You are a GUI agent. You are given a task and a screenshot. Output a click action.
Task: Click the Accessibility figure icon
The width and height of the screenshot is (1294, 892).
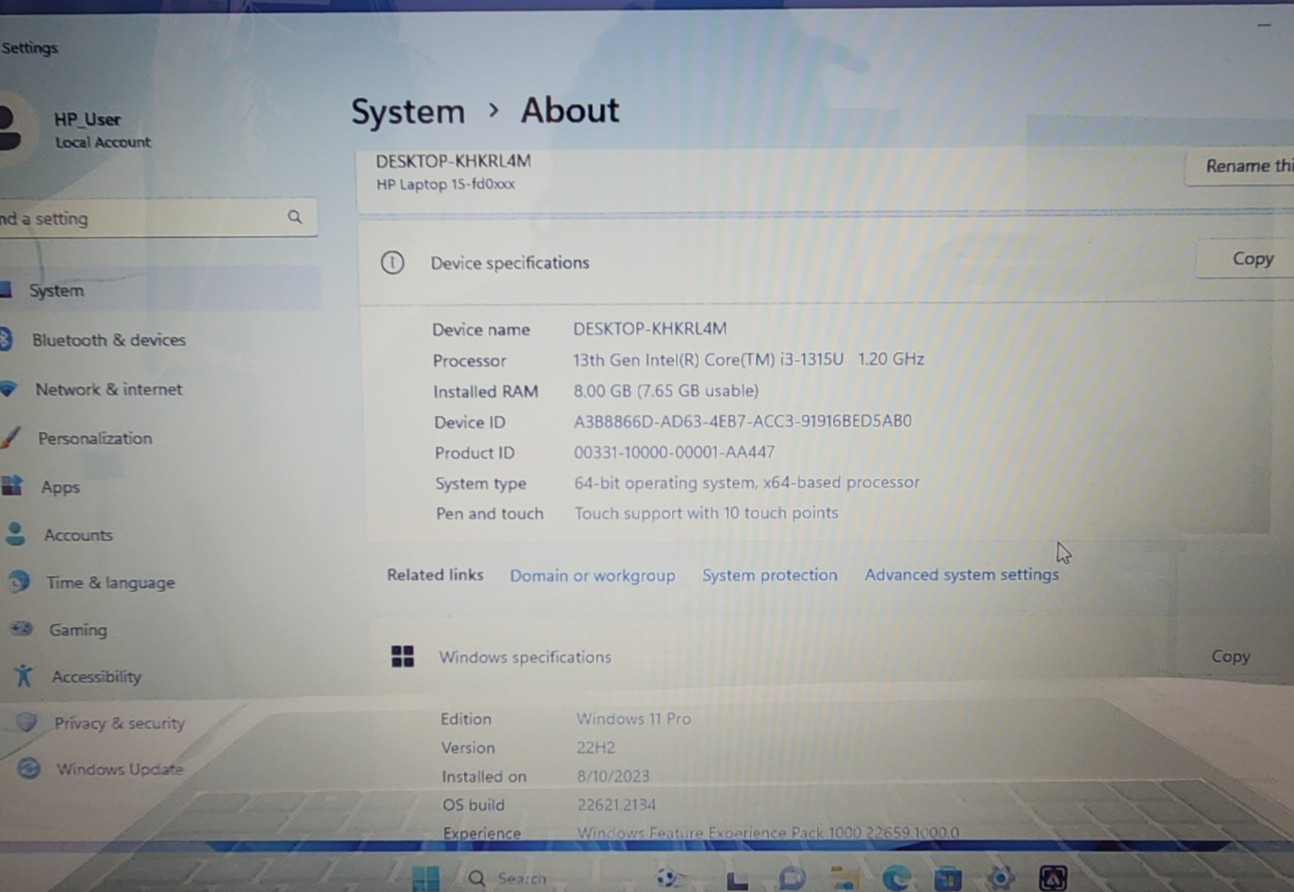coord(24,676)
